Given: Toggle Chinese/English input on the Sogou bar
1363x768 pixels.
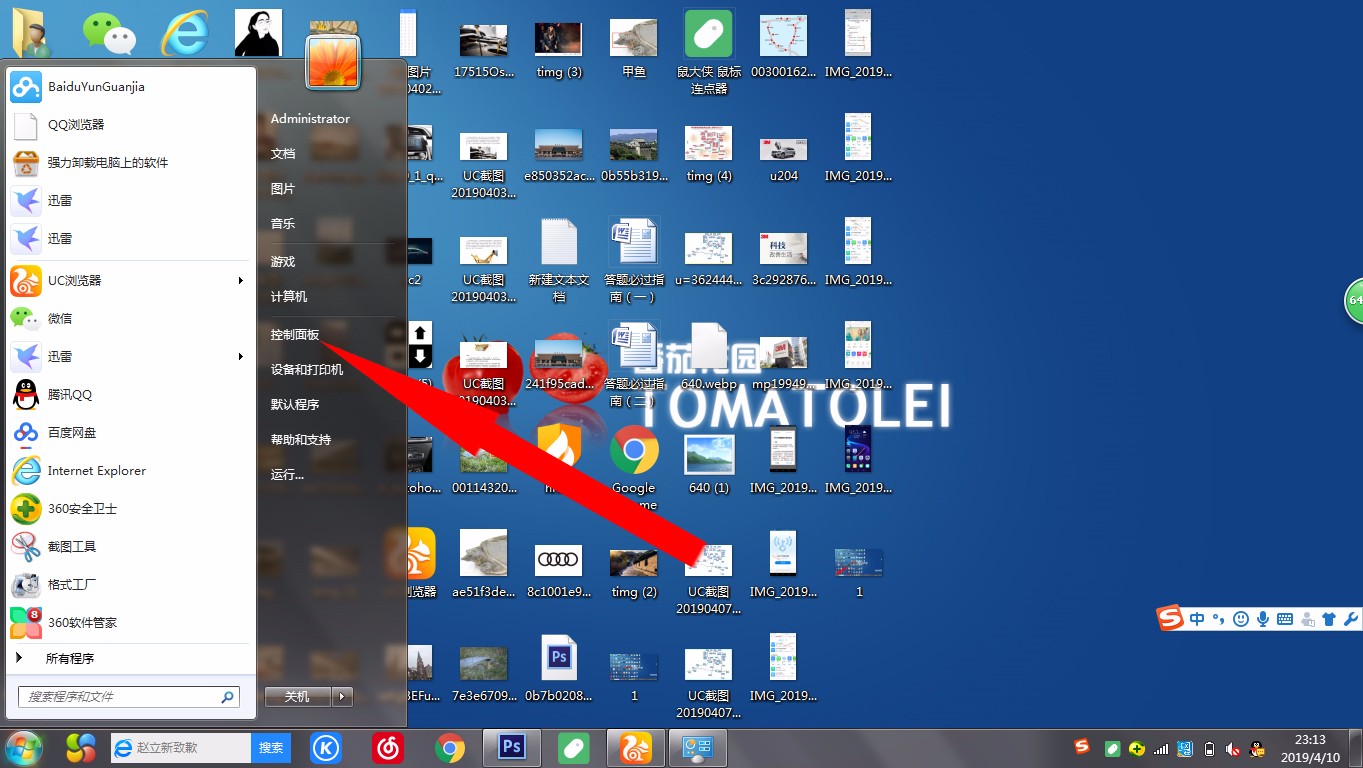Looking at the screenshot, I should point(1197,618).
